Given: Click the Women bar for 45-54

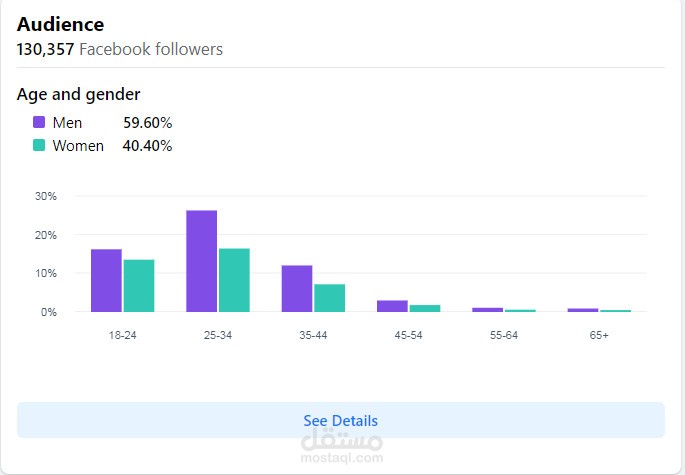Looking at the screenshot, I should point(425,308).
